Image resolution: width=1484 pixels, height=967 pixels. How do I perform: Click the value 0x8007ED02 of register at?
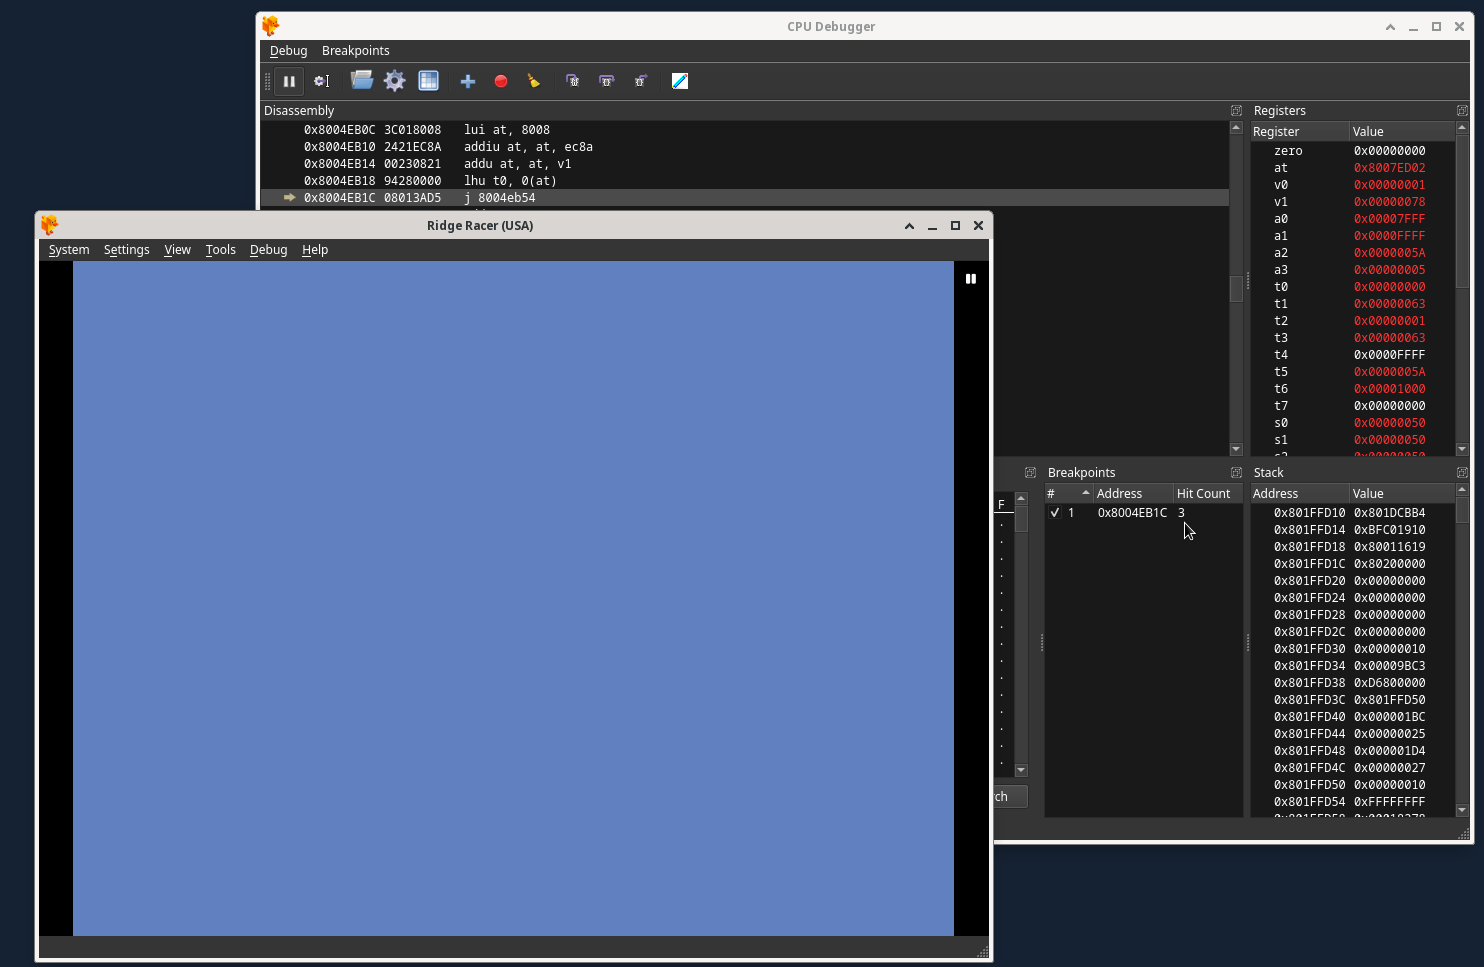pos(1389,168)
